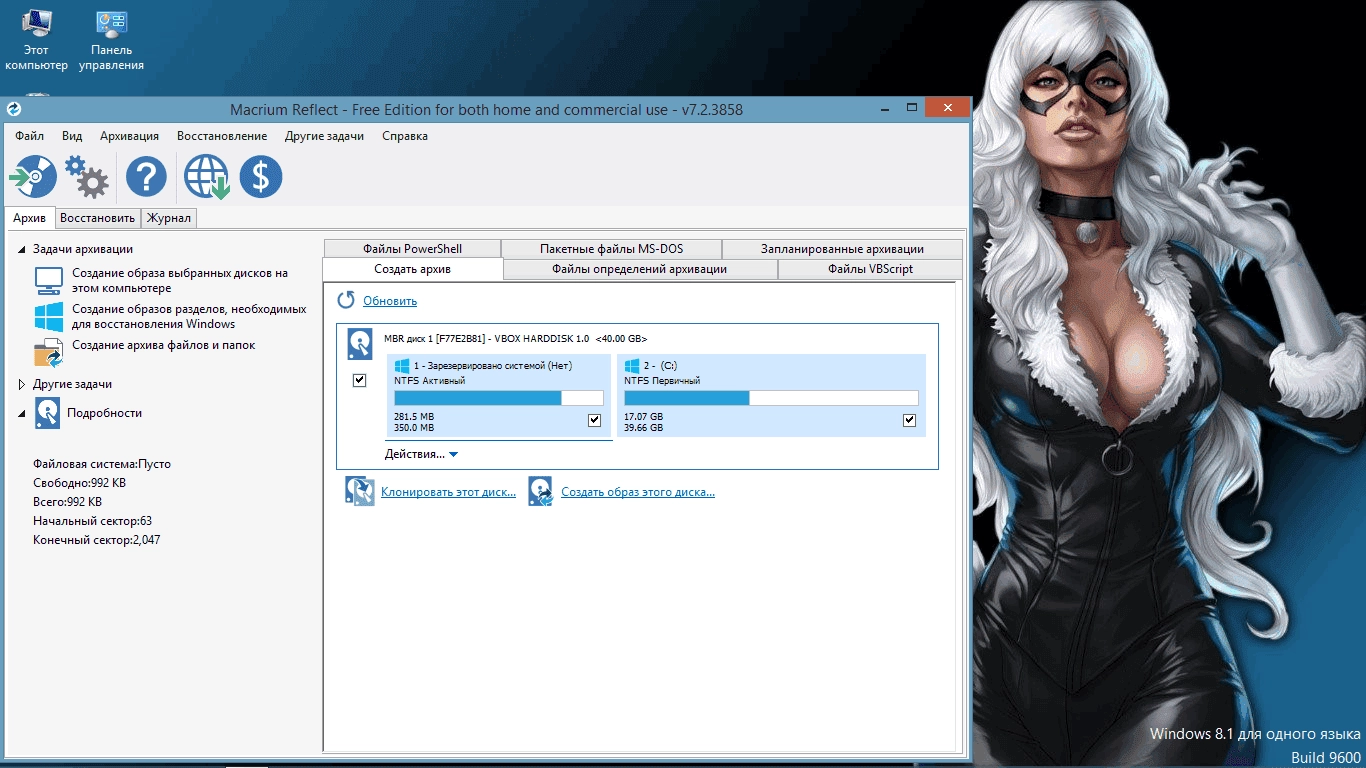Open the Действия dropdown
This screenshot has width=1366, height=768.
(421, 454)
